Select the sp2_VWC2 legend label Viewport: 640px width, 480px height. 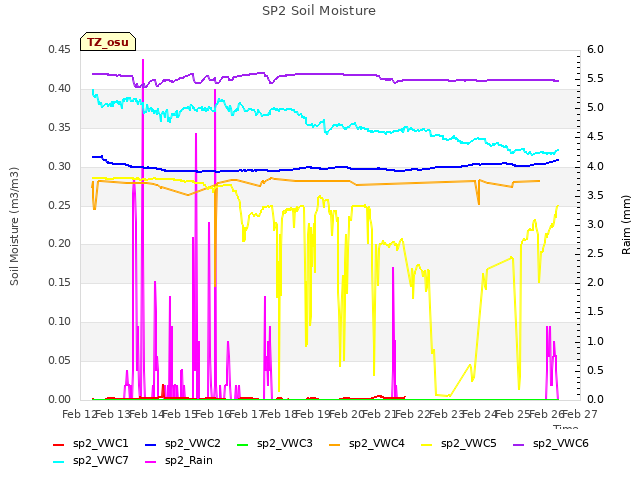[193, 444]
